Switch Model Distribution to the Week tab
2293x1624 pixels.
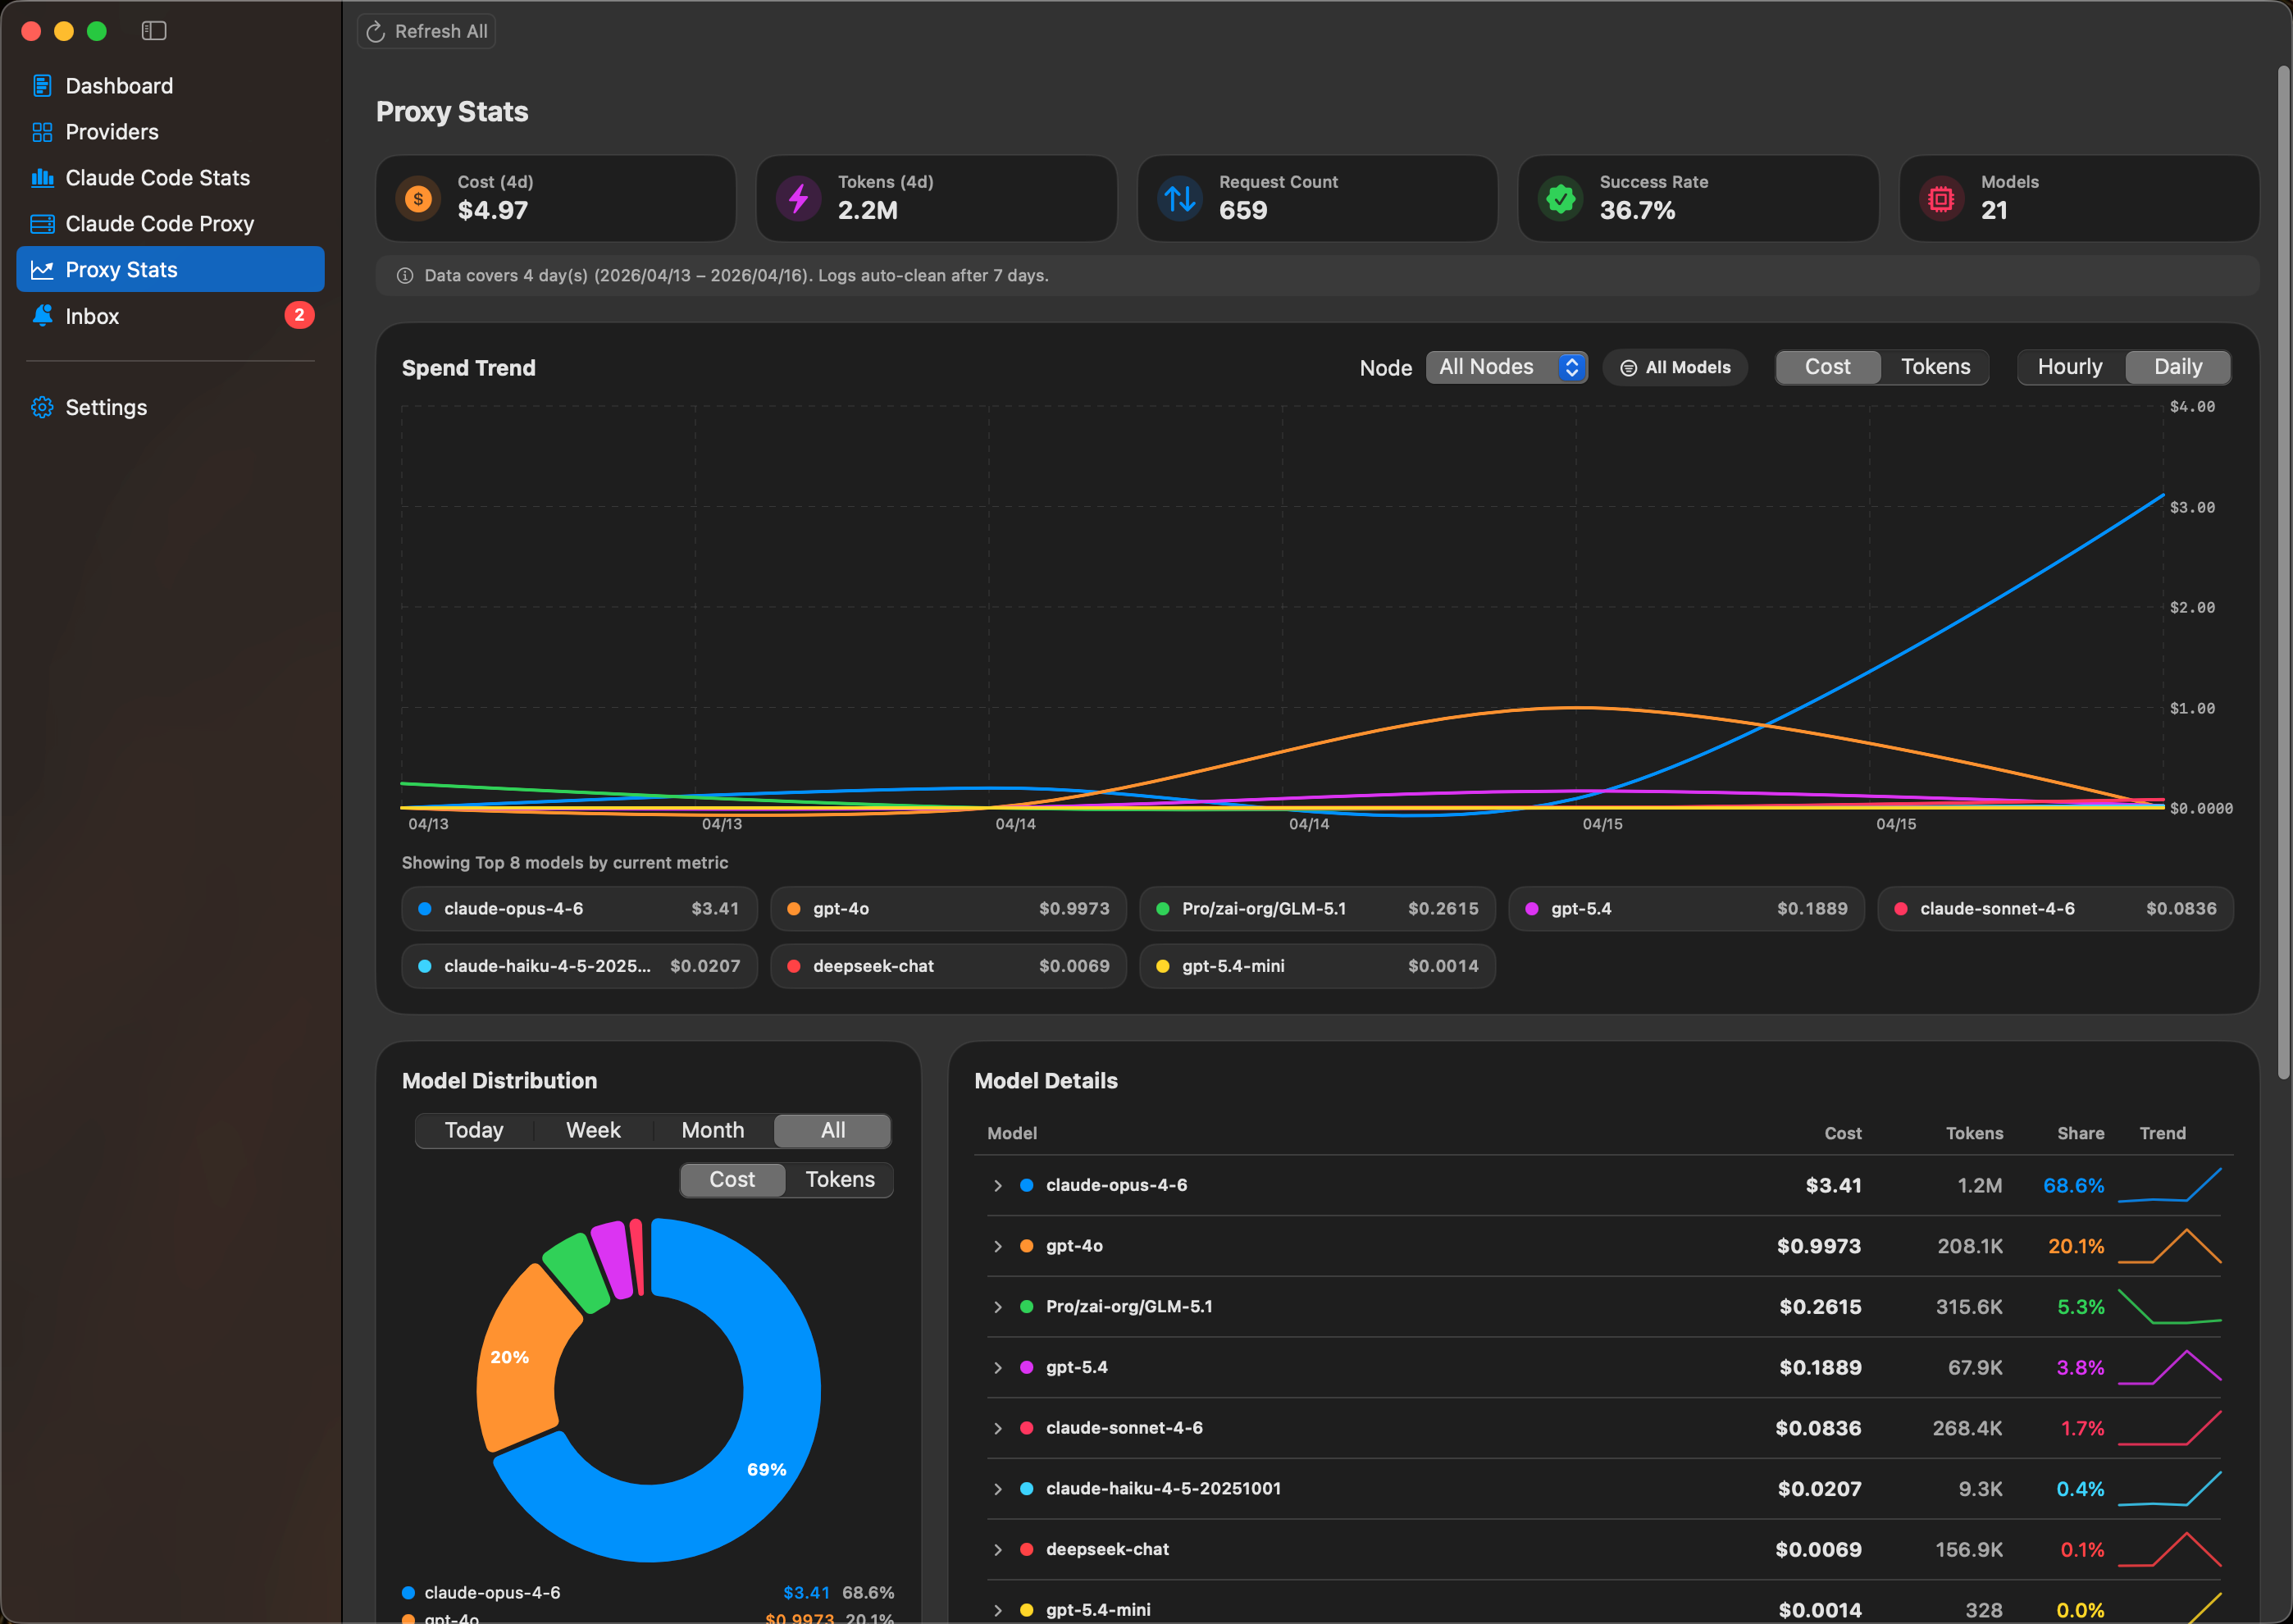tap(592, 1130)
